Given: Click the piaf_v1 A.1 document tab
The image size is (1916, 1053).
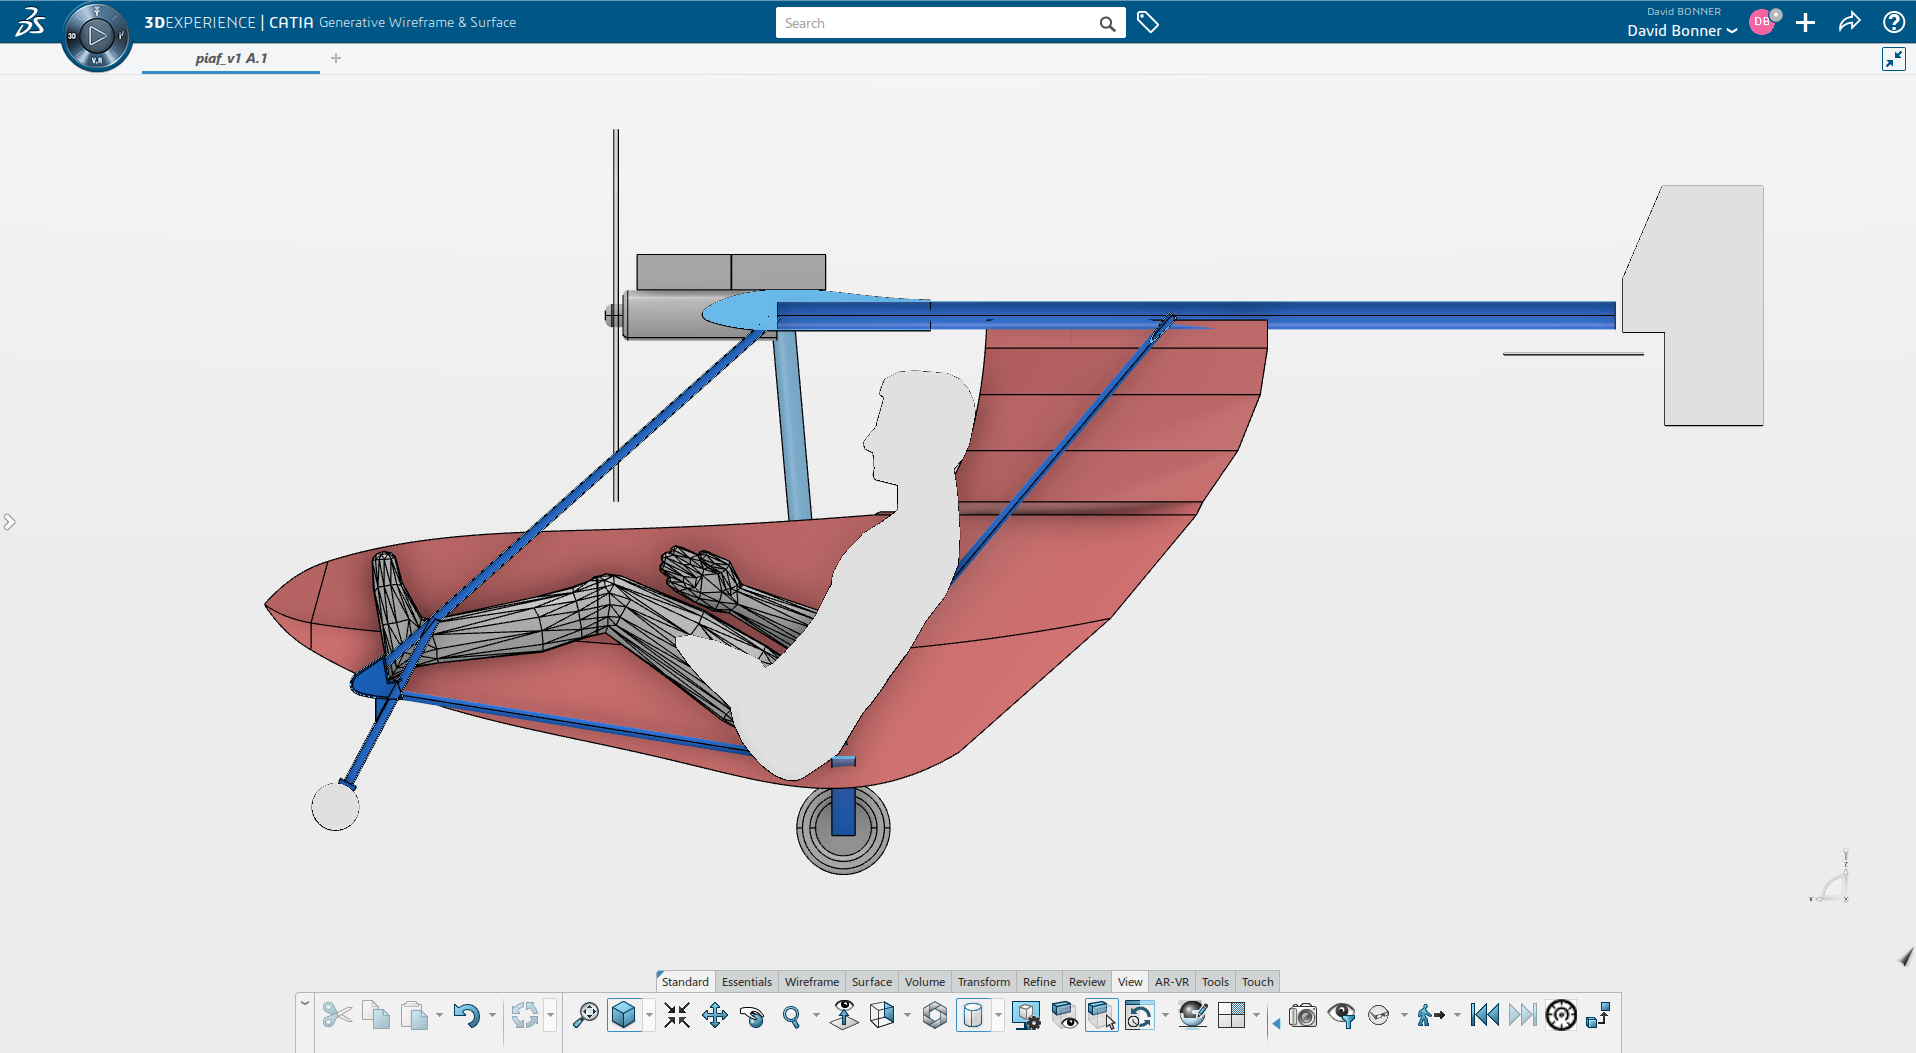Looking at the screenshot, I should [230, 58].
